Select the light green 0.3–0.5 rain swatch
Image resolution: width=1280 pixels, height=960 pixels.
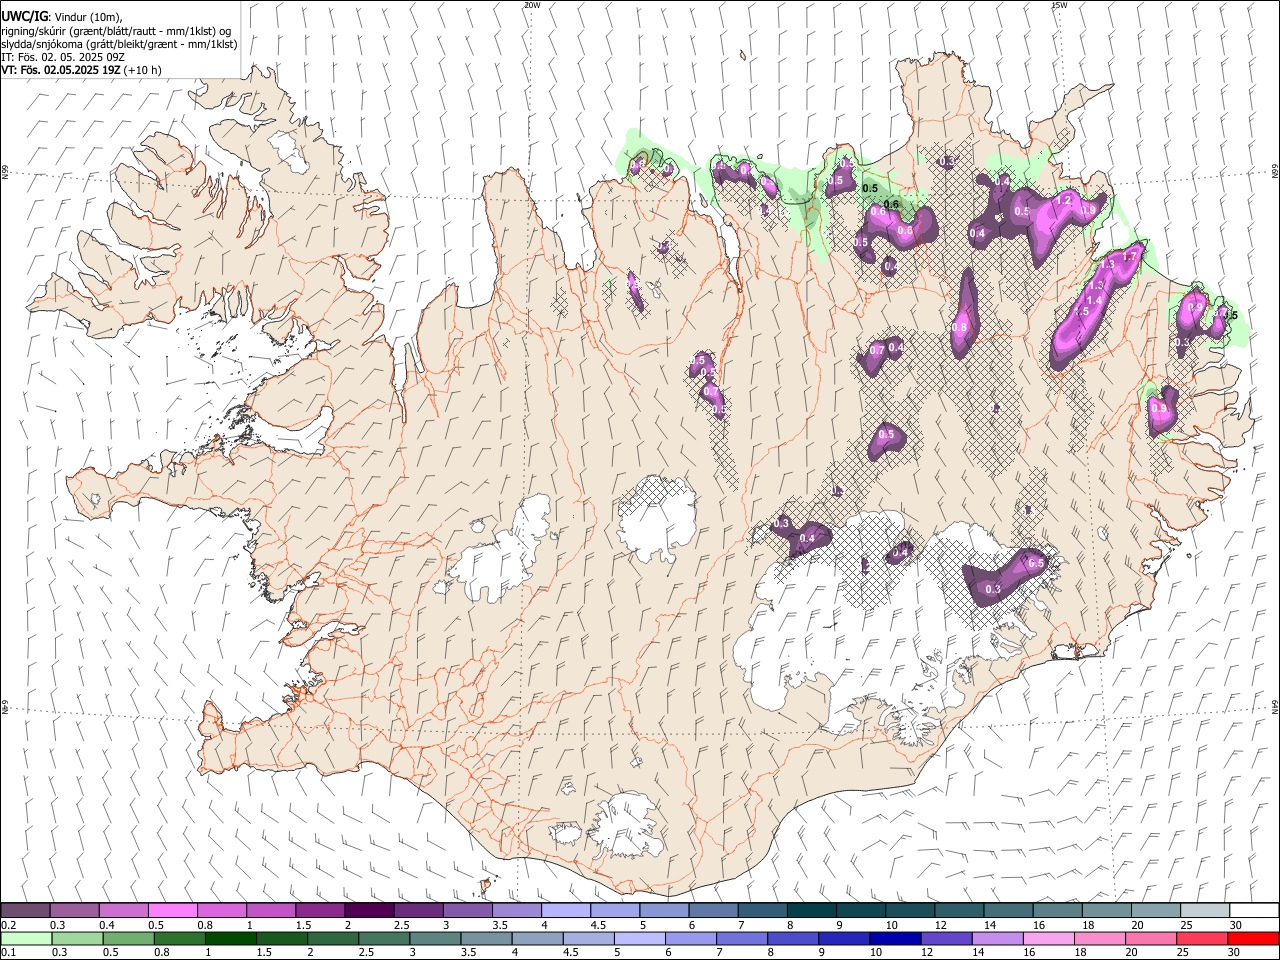(78, 939)
